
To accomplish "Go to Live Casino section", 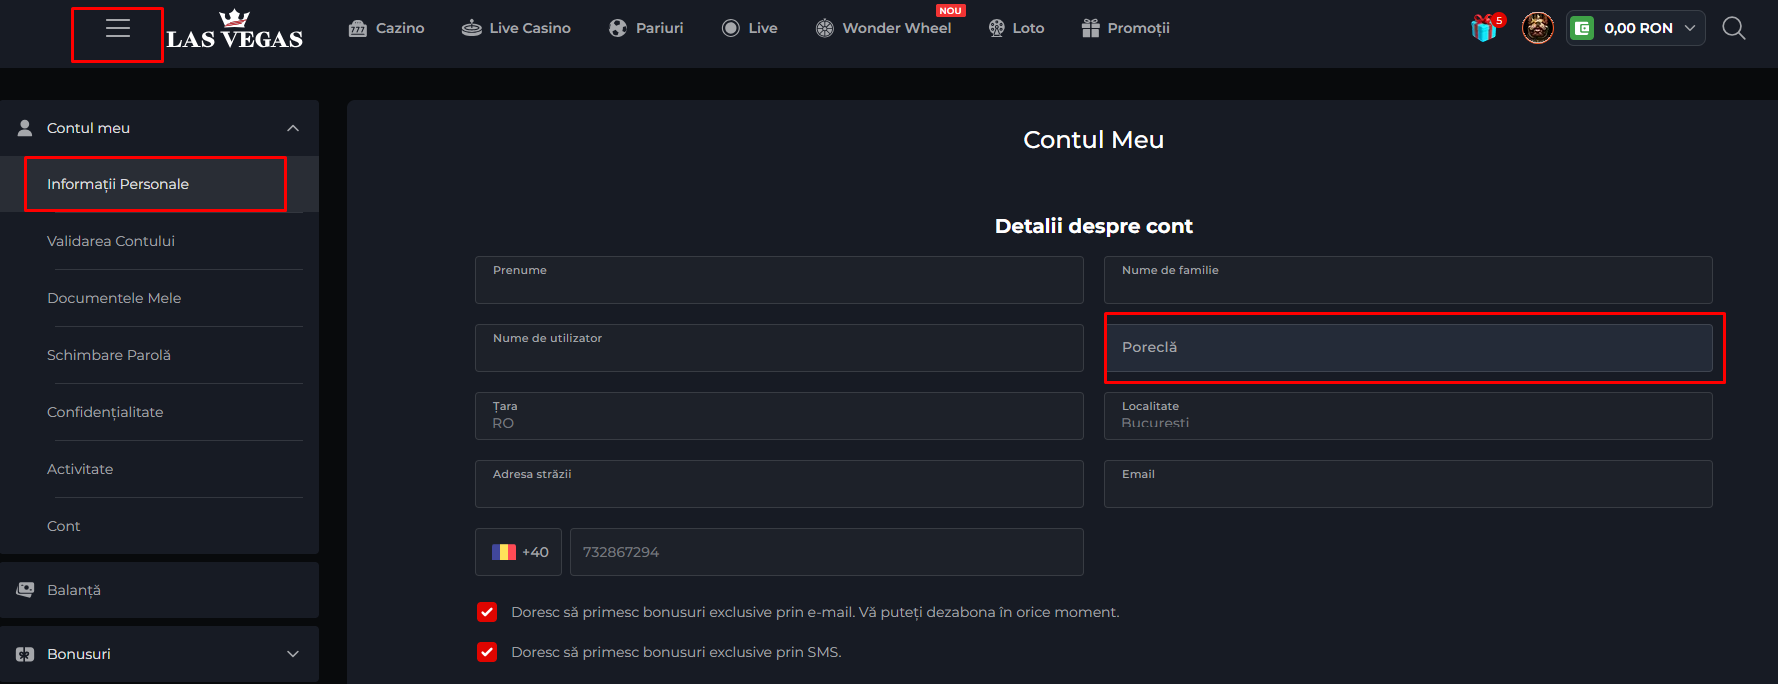I will click(x=516, y=28).
